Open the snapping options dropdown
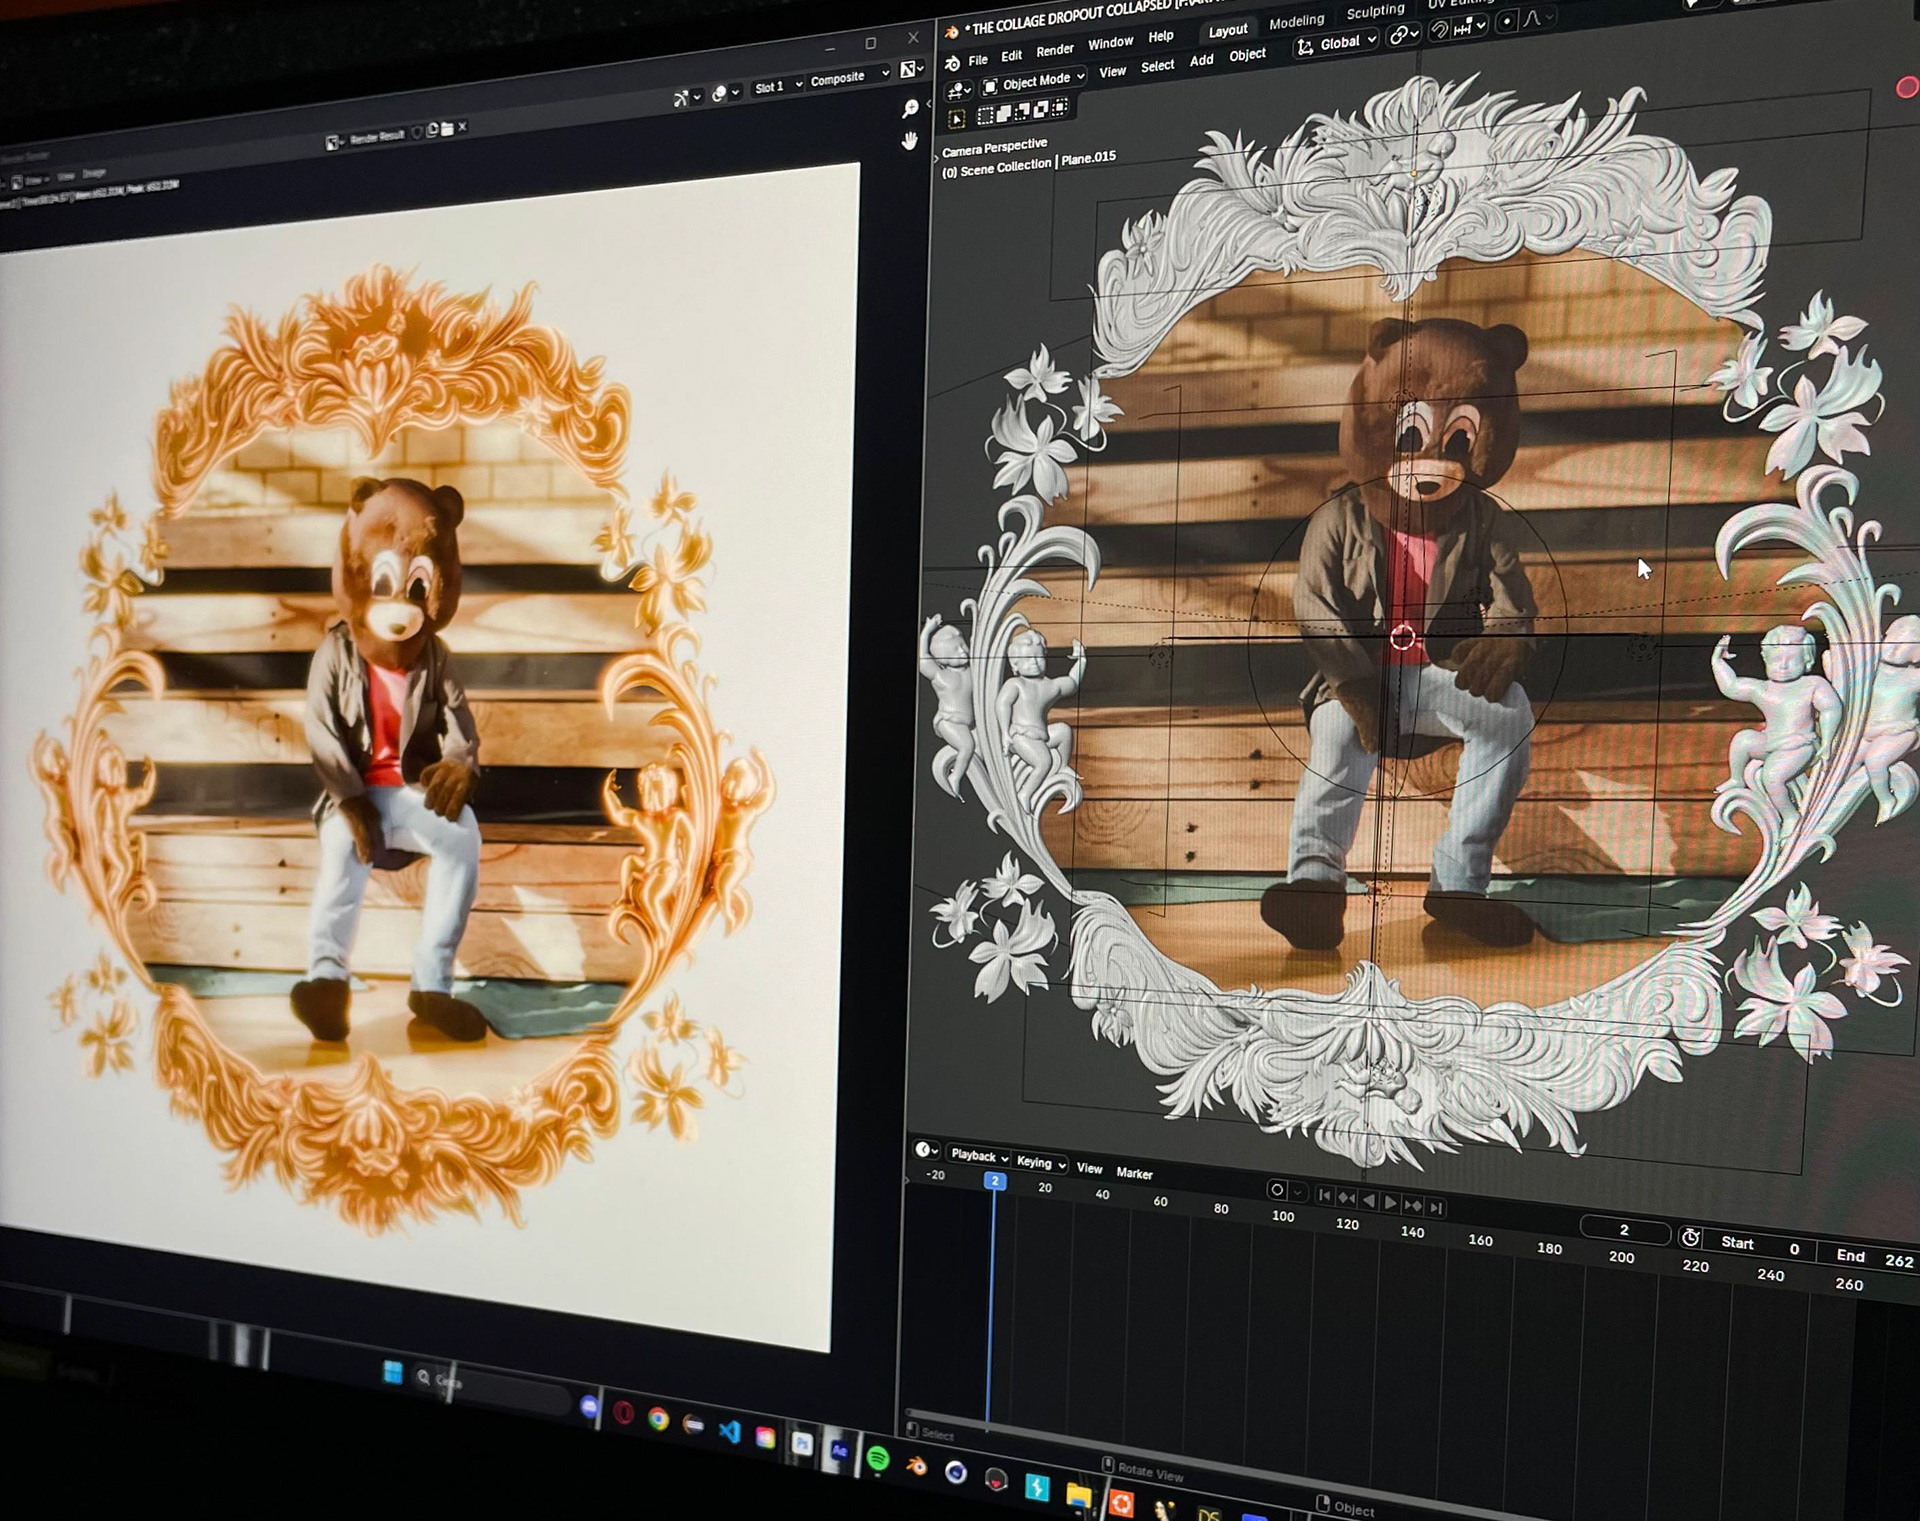1920x1521 pixels. point(1469,28)
